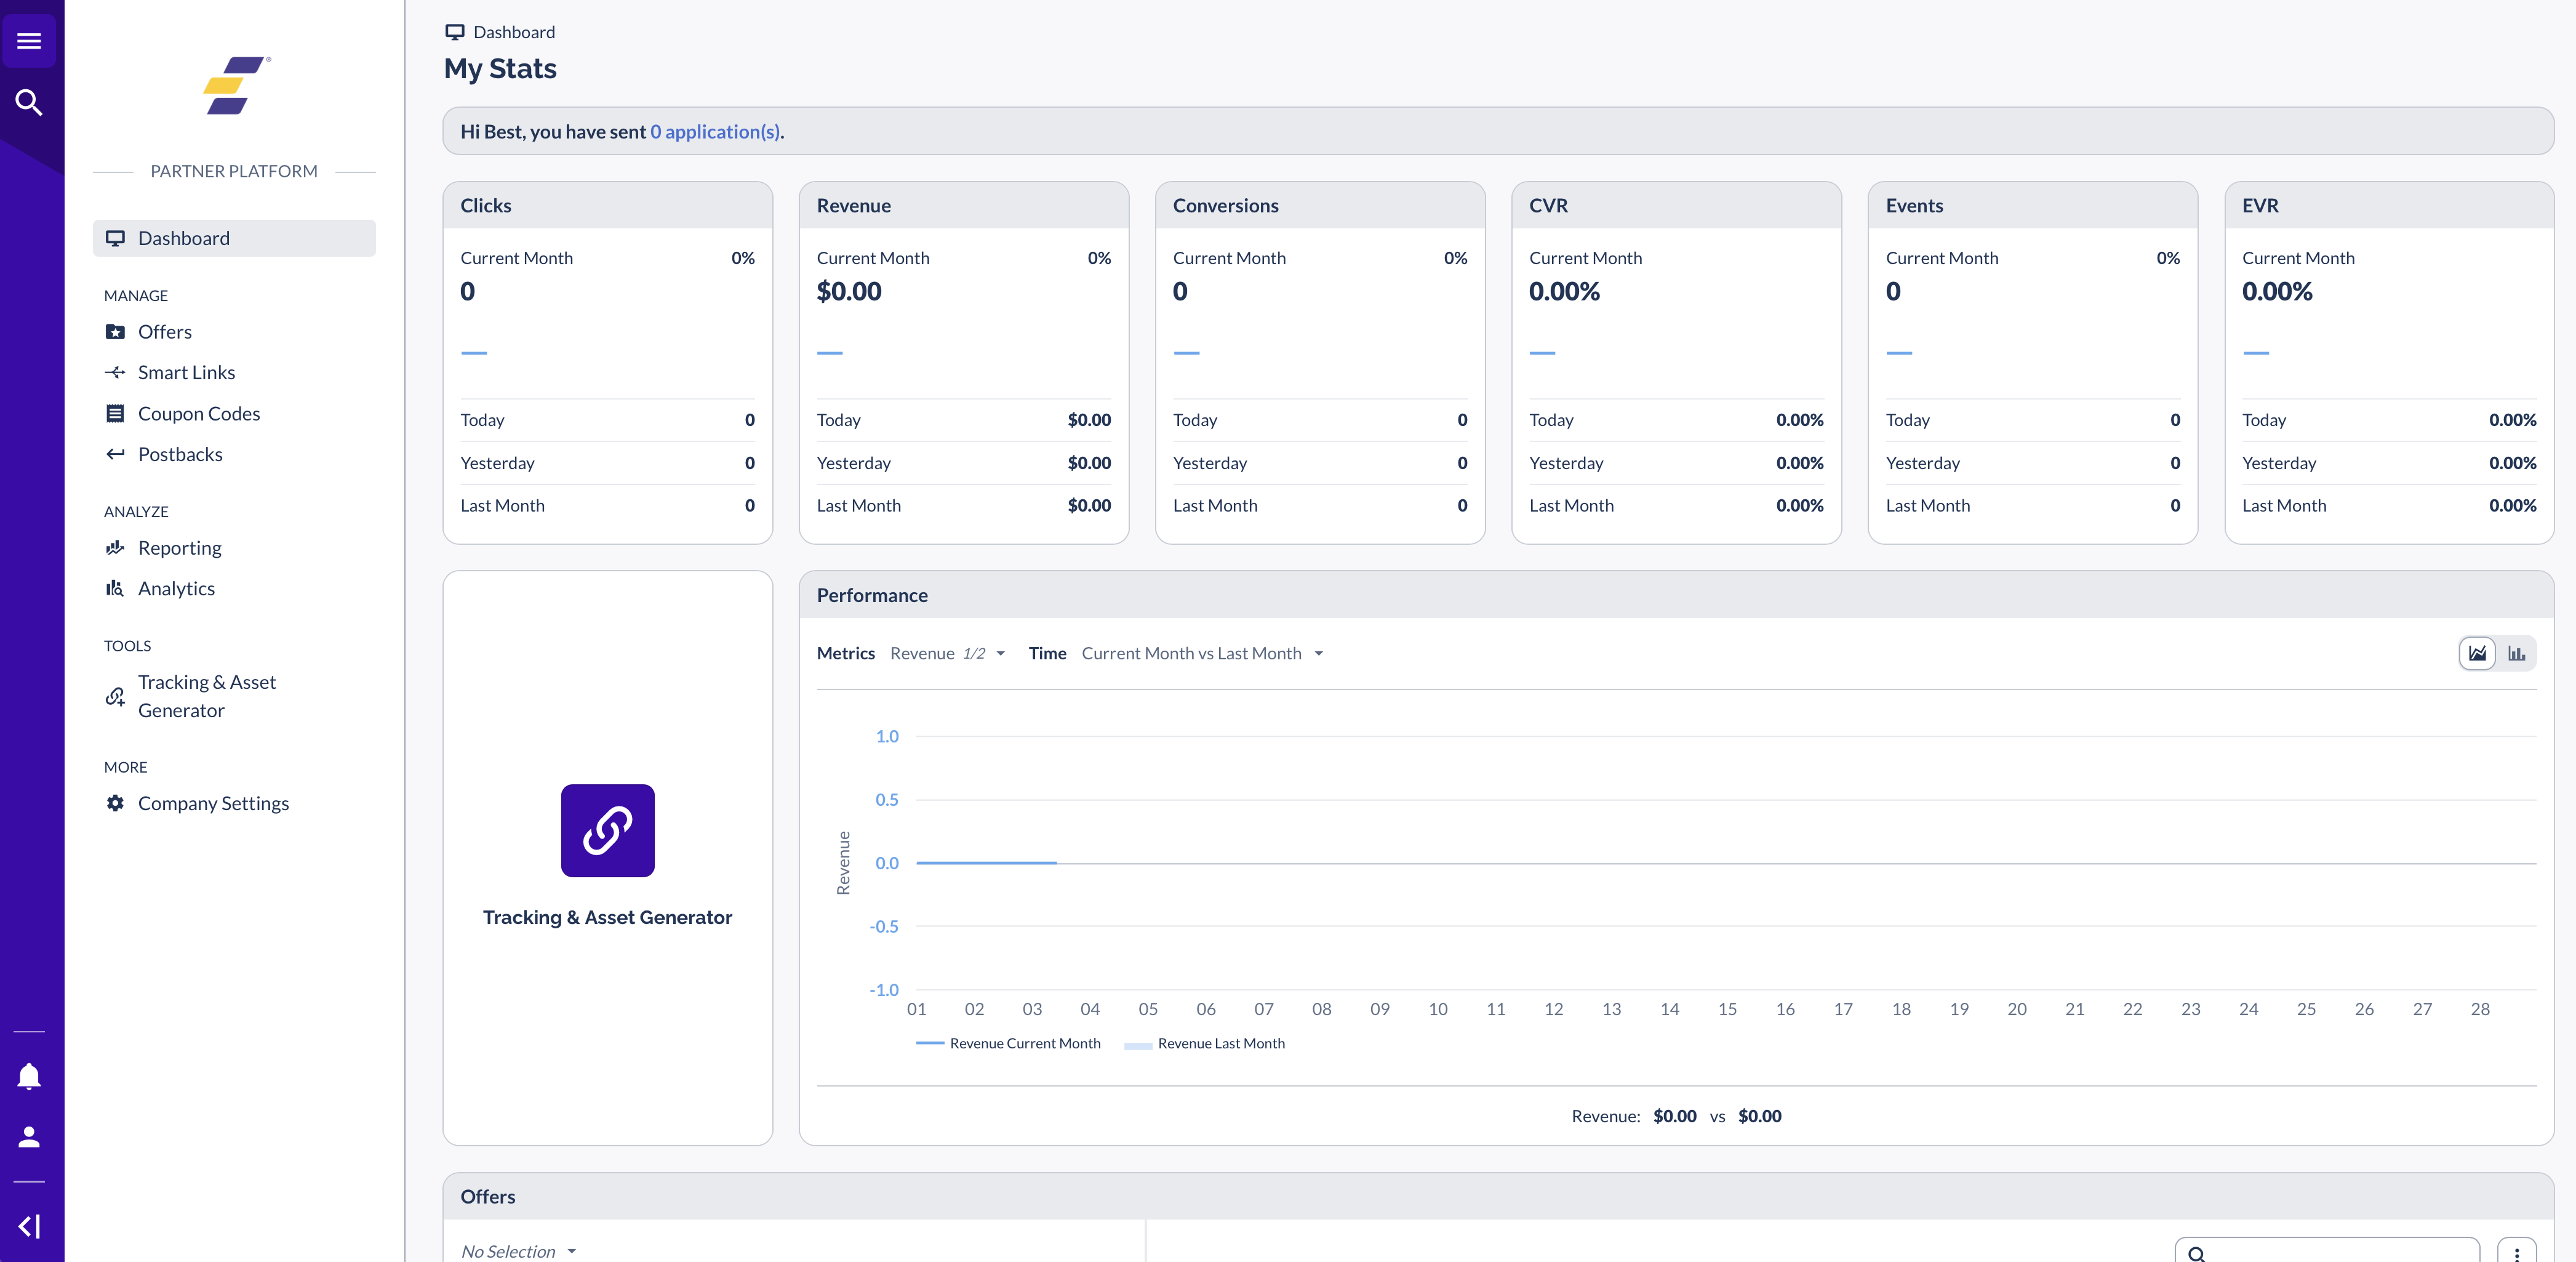Toggle the Revenue Current Month legend entry

[x=1008, y=1043]
